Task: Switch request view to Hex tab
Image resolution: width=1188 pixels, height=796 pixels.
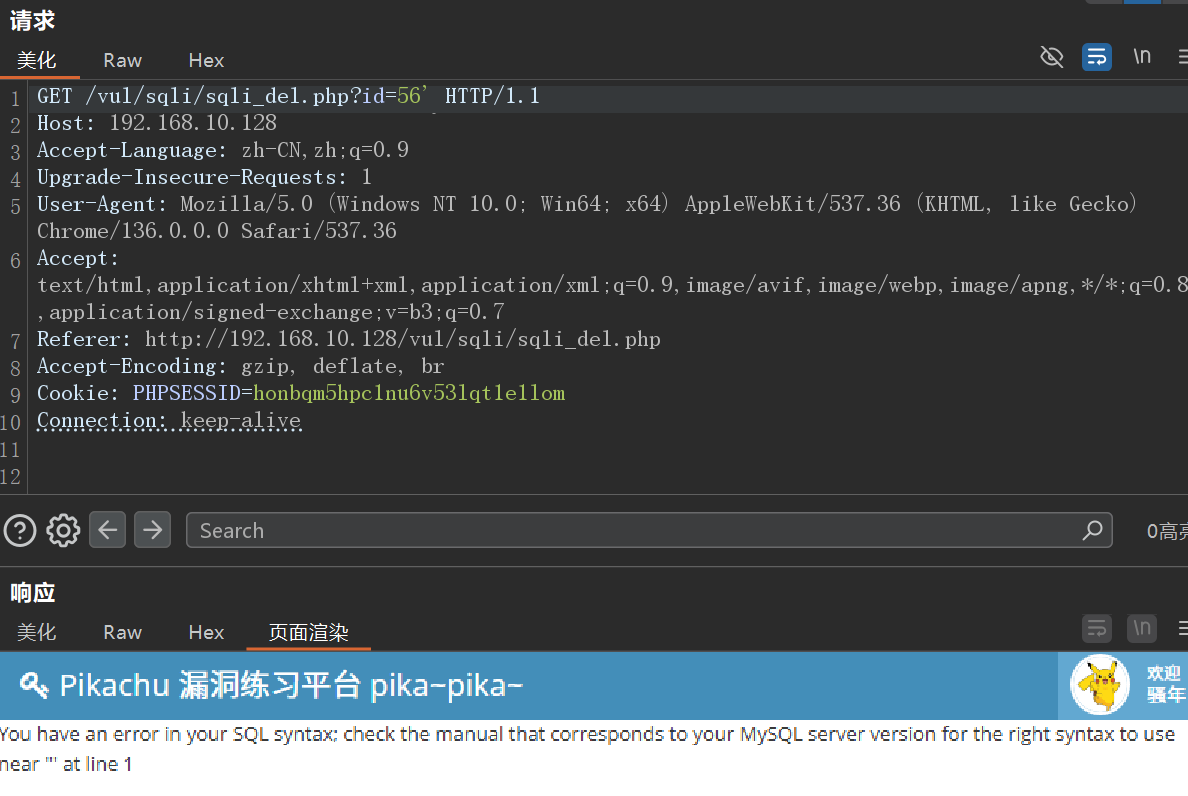Action: tap(206, 61)
